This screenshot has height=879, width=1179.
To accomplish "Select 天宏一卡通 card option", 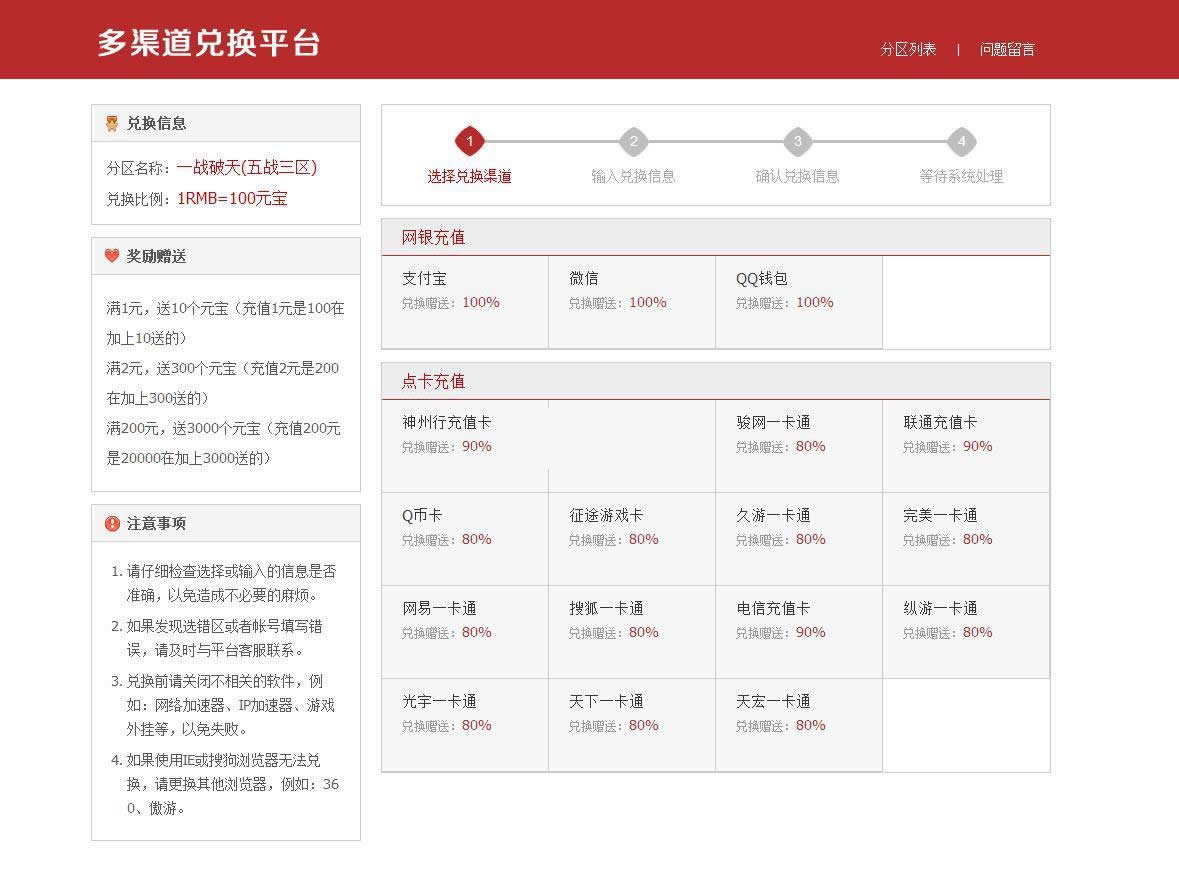I will click(x=799, y=726).
